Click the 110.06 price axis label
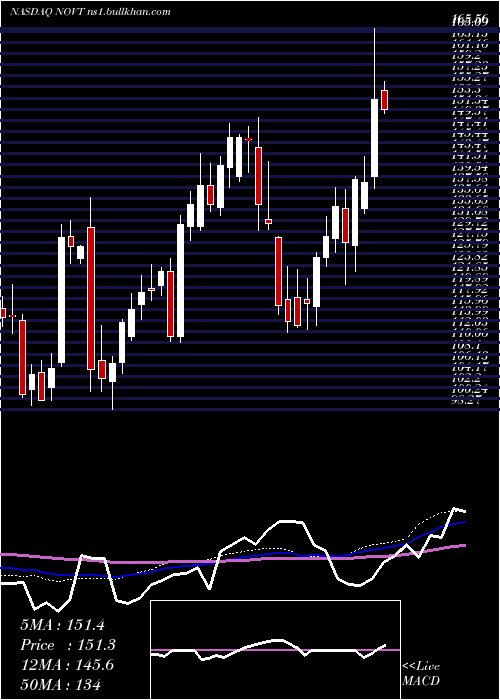The width and height of the screenshot is (500, 700). pyautogui.click(x=469, y=334)
